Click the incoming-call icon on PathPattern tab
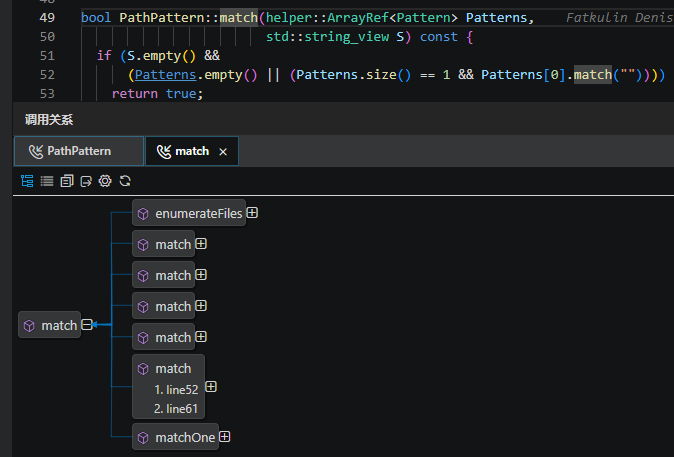The height and width of the screenshot is (457, 674). tap(36, 151)
